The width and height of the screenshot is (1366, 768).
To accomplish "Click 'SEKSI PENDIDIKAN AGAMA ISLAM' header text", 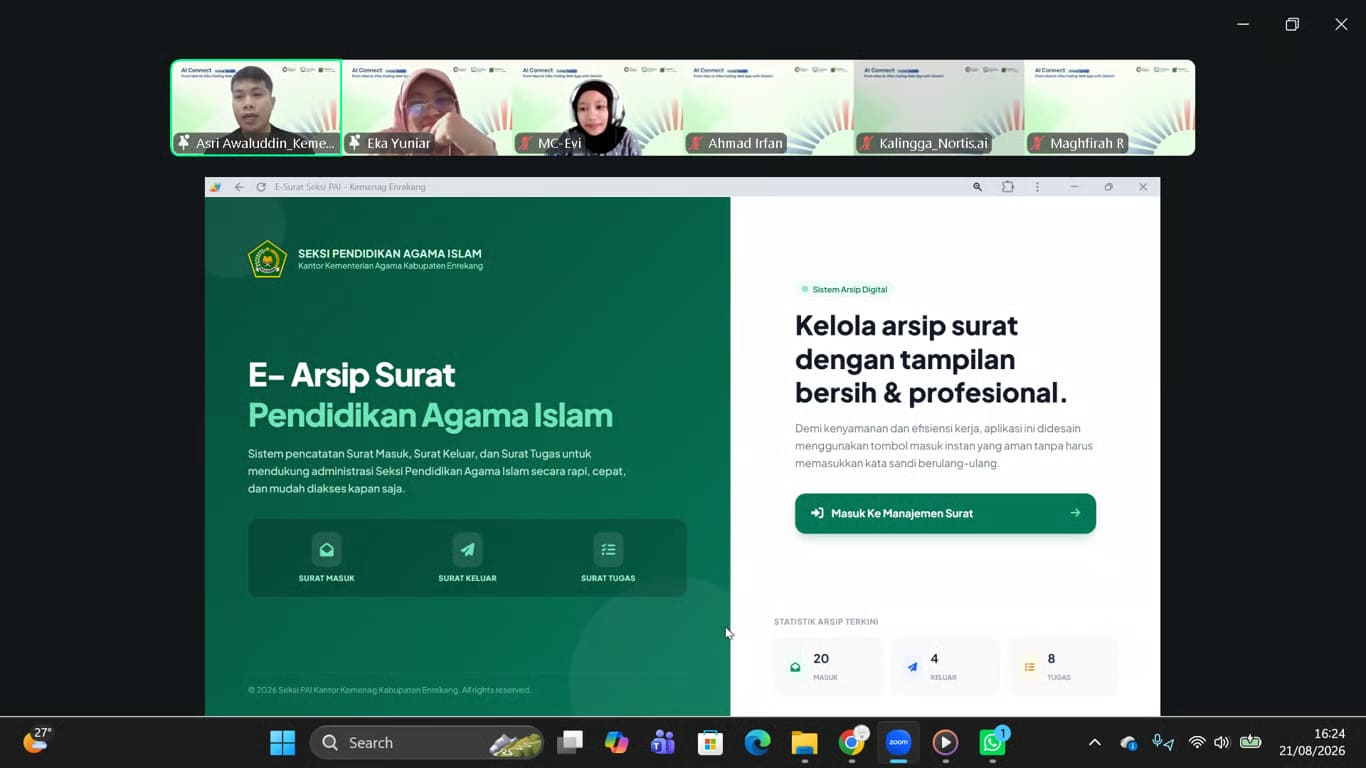I will pyautogui.click(x=390, y=254).
